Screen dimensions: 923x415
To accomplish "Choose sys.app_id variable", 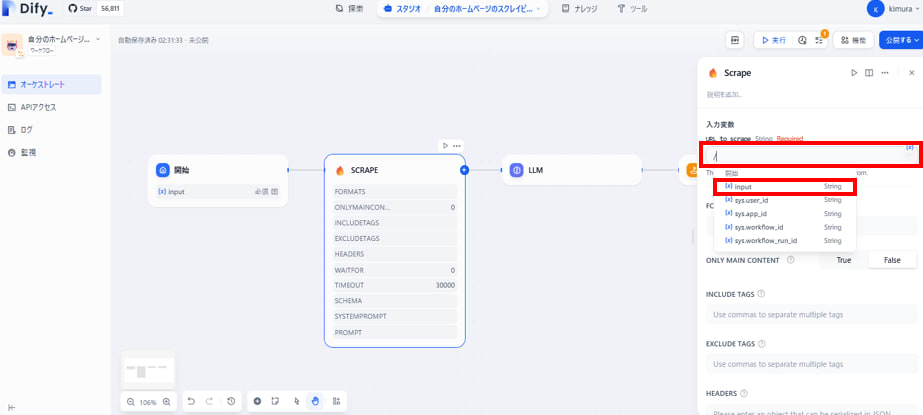I will [x=784, y=214].
